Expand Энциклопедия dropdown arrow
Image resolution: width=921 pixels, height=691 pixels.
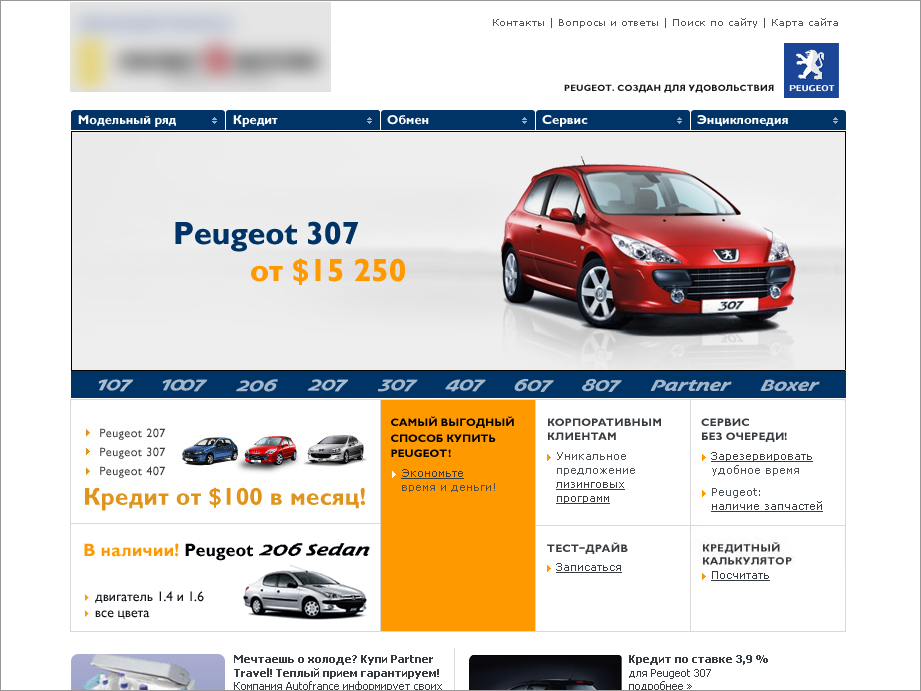(x=835, y=120)
